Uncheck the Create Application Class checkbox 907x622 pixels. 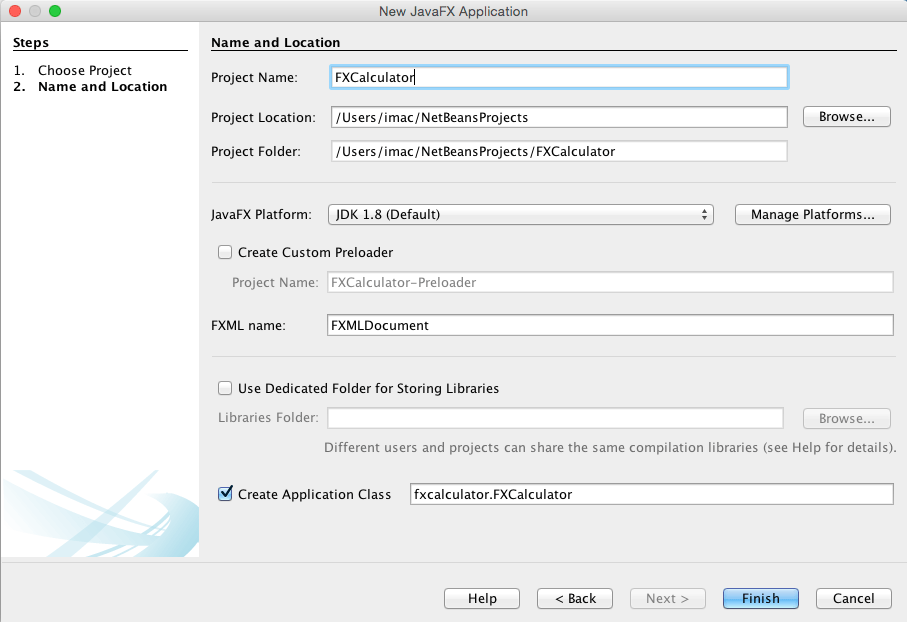click(x=225, y=494)
